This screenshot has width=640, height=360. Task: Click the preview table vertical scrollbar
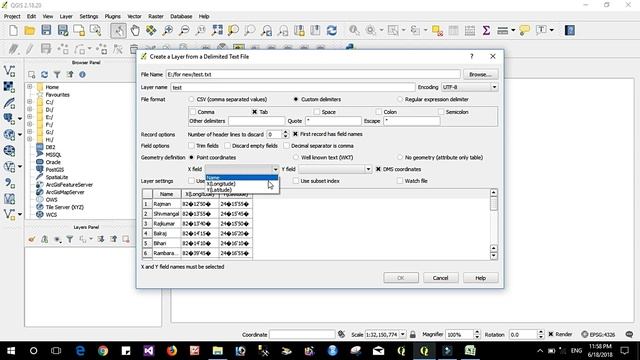[x=494, y=224]
